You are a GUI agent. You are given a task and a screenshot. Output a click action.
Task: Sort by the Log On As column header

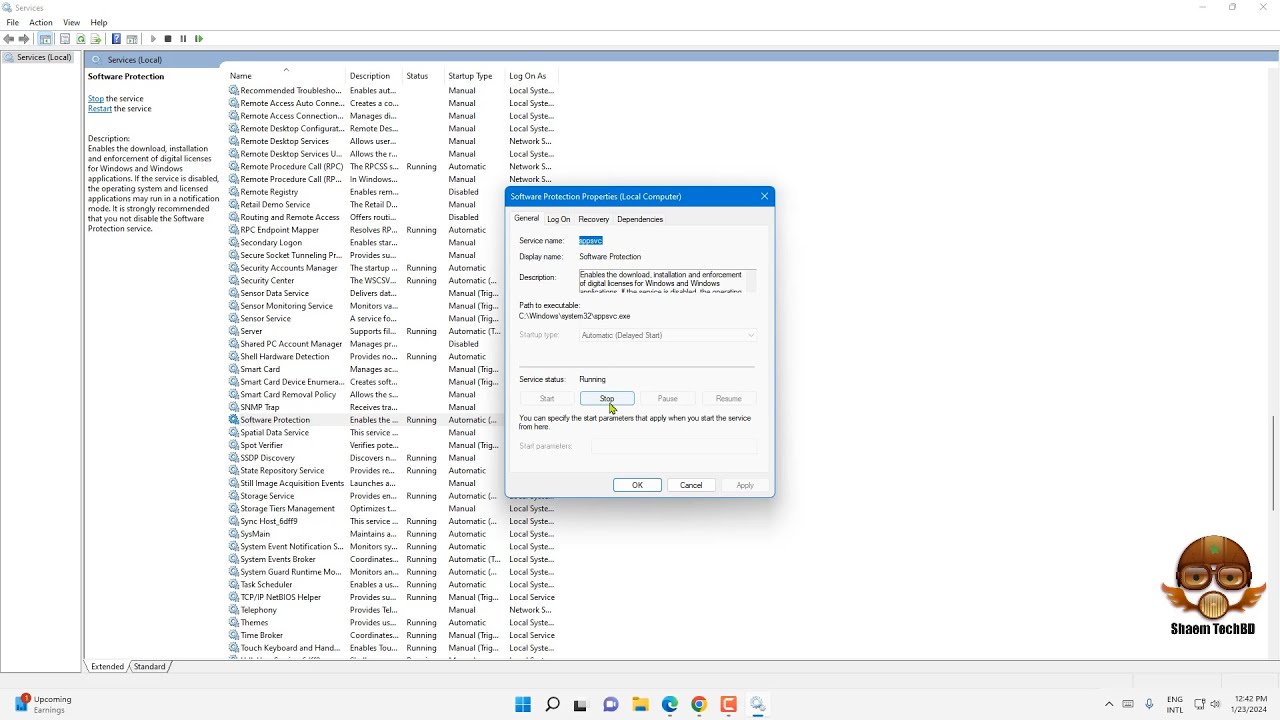coord(532,76)
